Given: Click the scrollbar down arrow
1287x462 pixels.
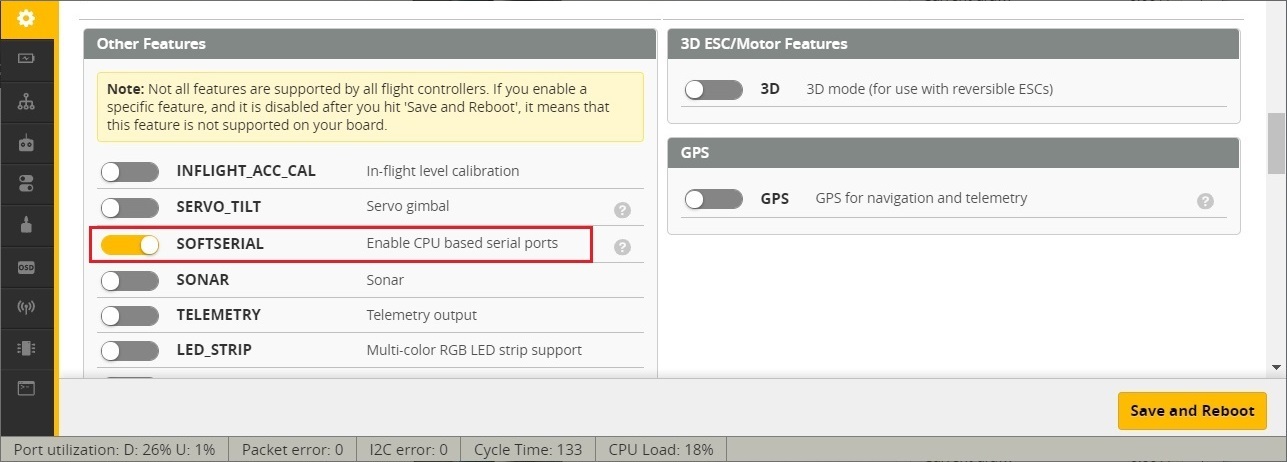Looking at the screenshot, I should [1277, 367].
